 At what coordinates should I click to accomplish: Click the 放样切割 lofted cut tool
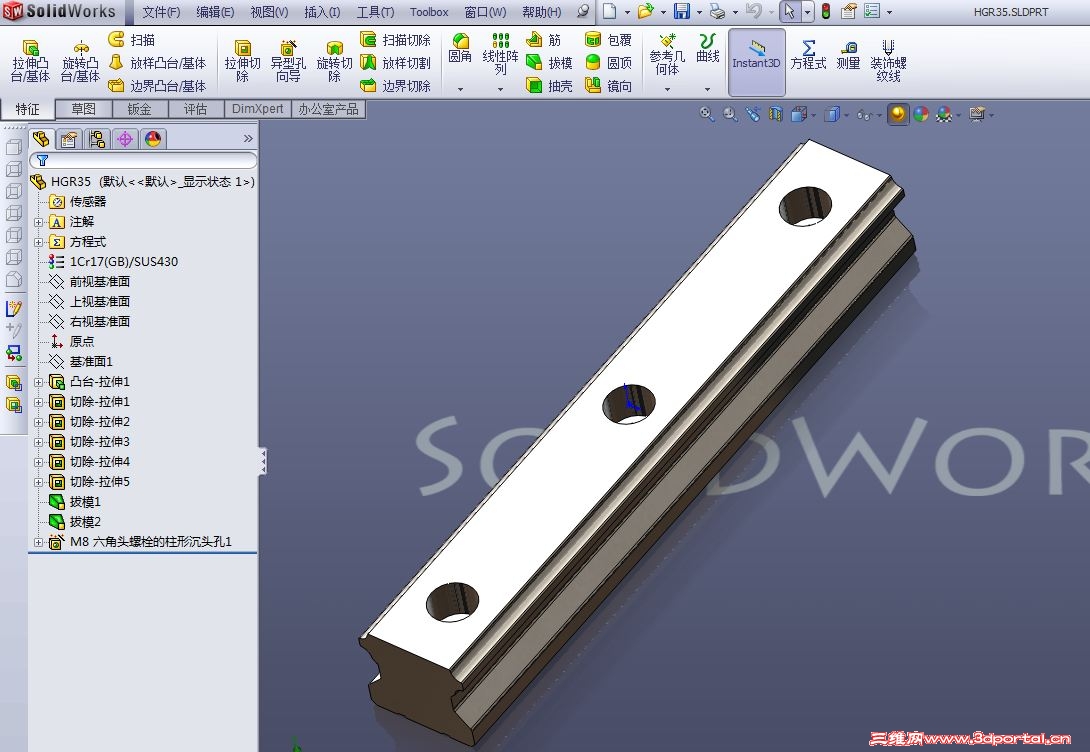[x=396, y=63]
